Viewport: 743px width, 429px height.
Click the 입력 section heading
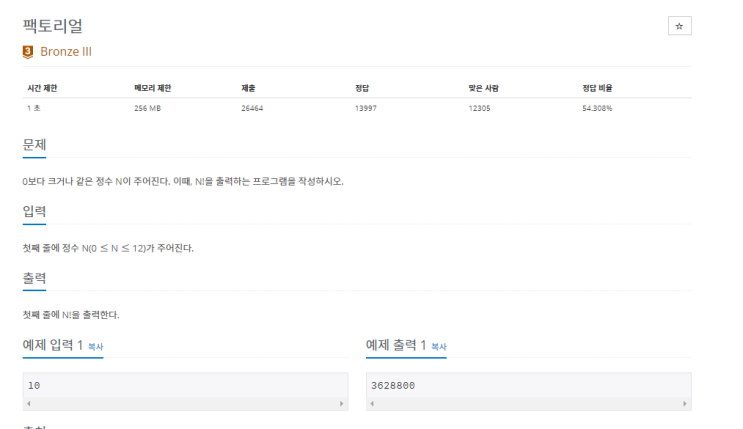[x=34, y=211]
